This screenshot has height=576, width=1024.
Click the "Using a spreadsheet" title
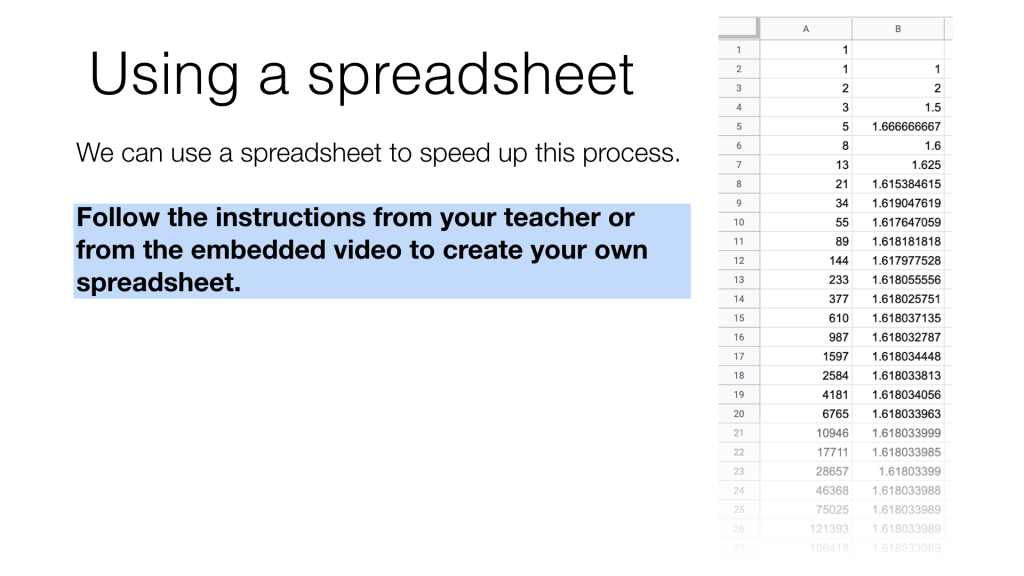click(362, 74)
